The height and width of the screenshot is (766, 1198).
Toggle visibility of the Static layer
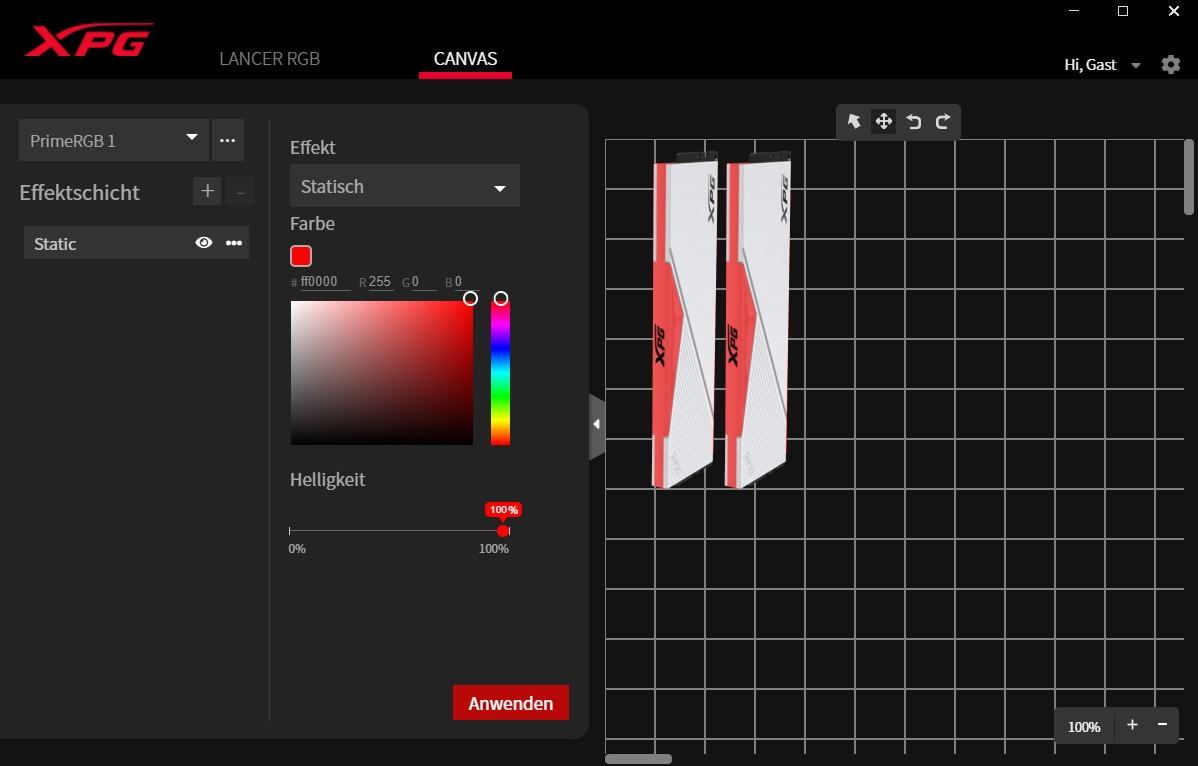(203, 243)
